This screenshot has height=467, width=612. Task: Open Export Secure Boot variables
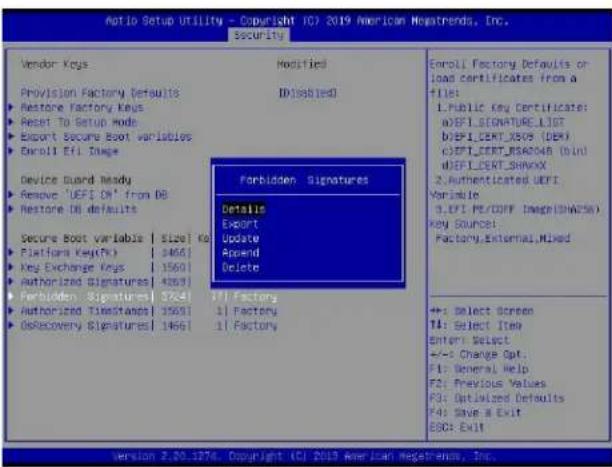(x=106, y=137)
